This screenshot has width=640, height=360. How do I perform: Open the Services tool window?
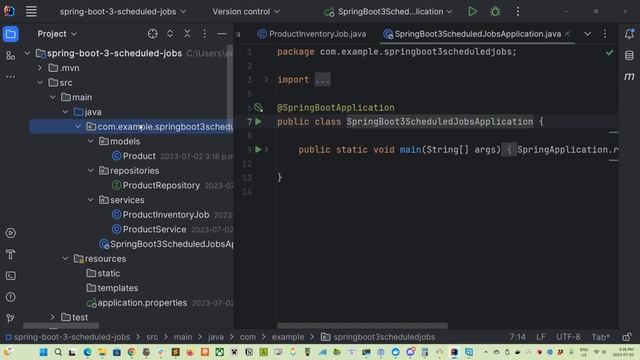[x=11, y=233]
